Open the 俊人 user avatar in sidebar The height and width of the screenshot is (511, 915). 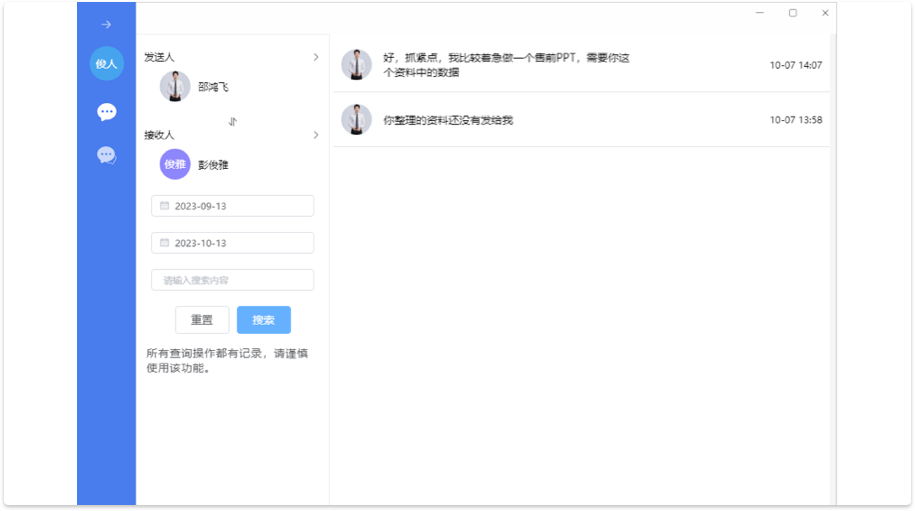point(106,64)
